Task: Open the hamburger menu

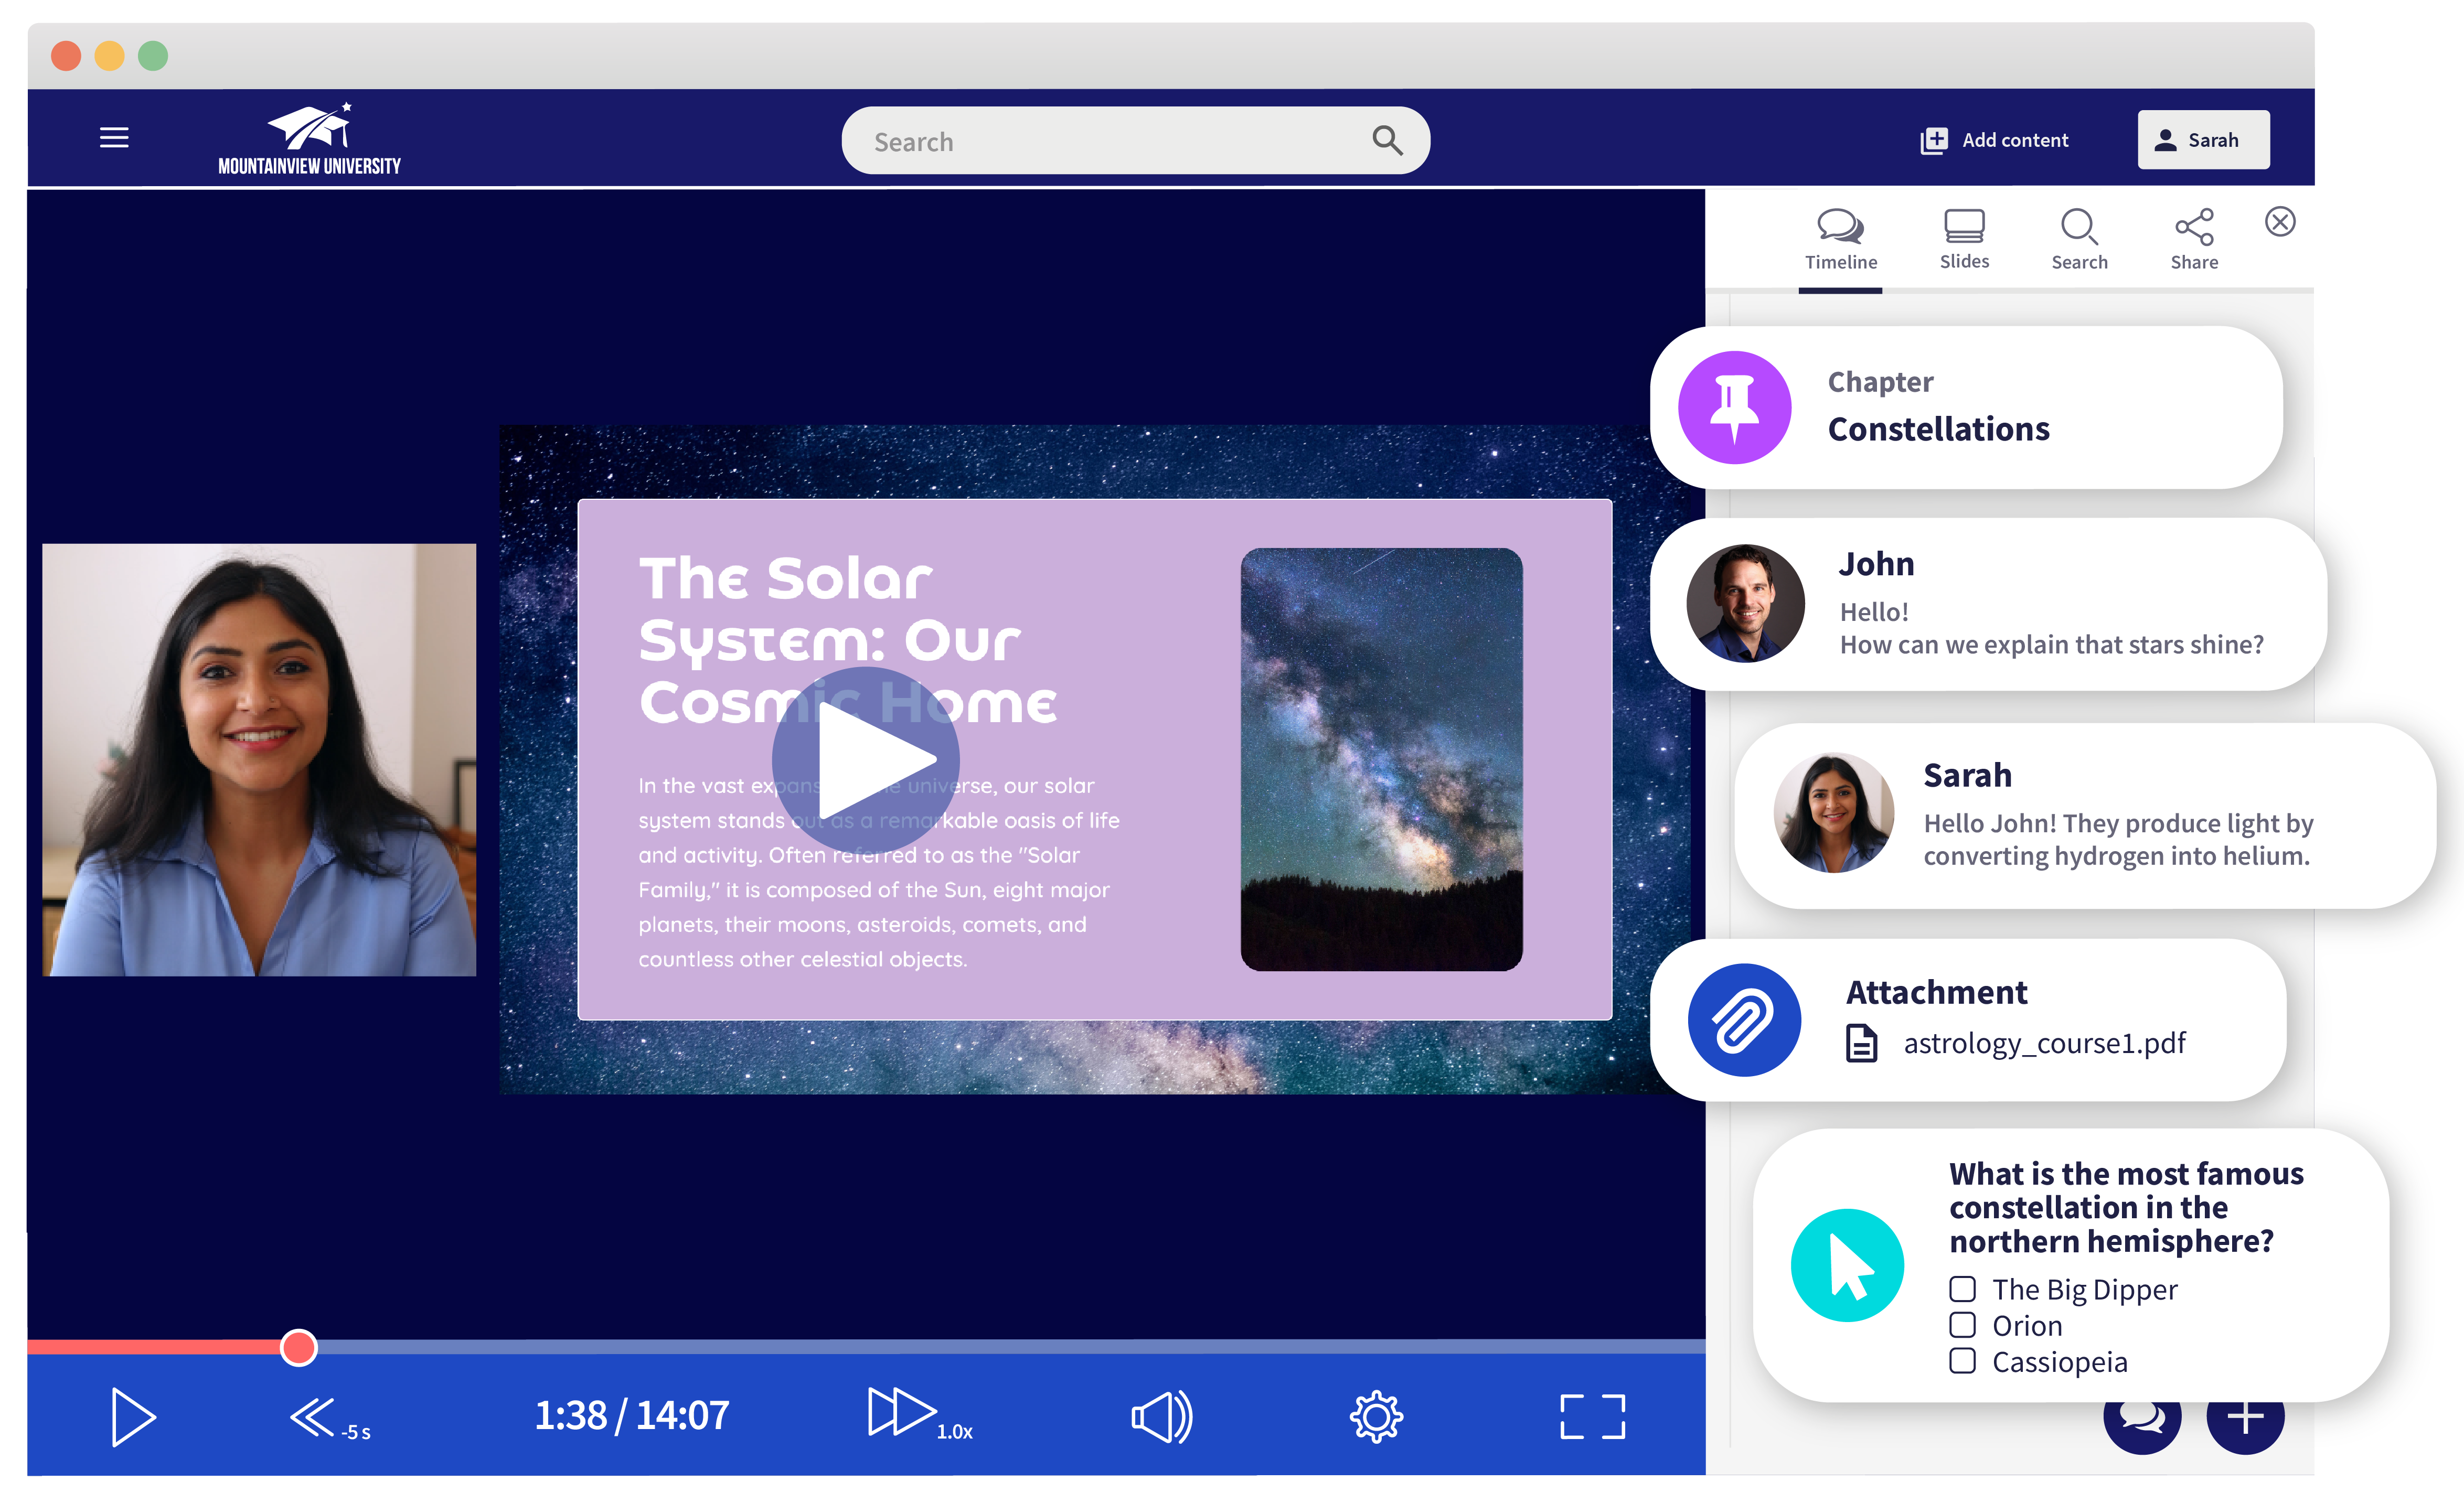Action: [114, 138]
